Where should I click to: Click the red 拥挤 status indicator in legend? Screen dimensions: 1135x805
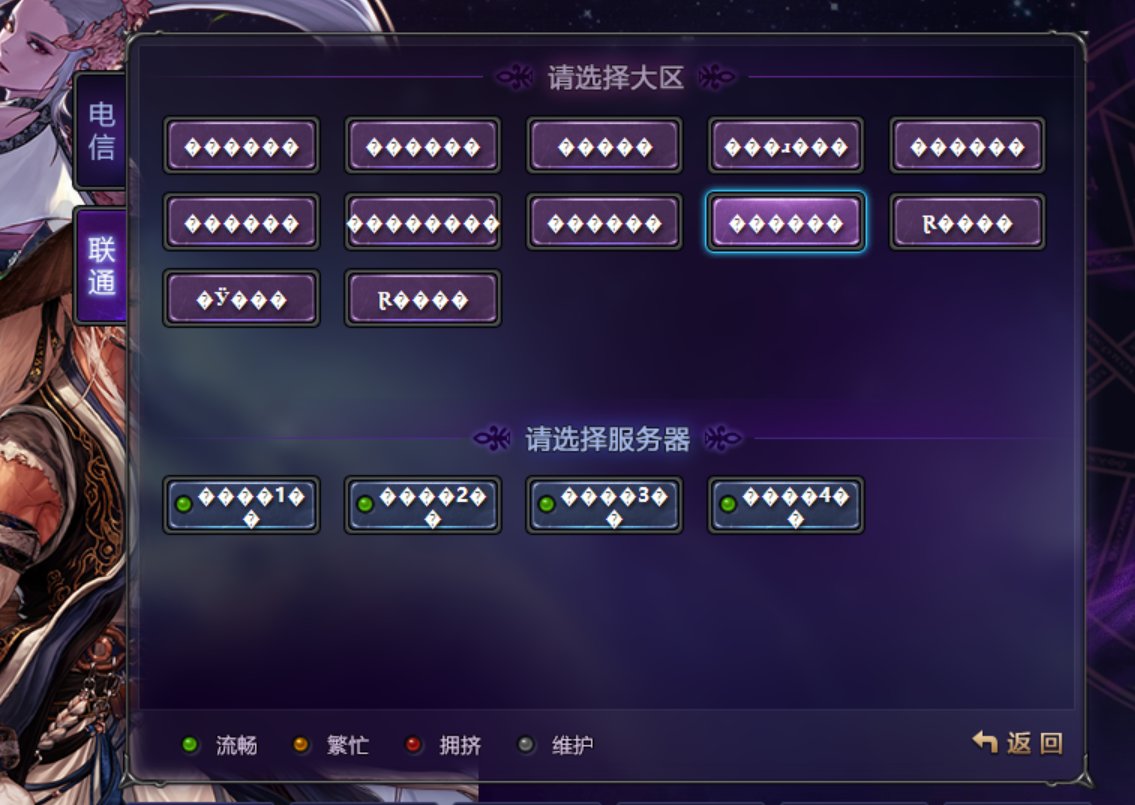point(413,744)
